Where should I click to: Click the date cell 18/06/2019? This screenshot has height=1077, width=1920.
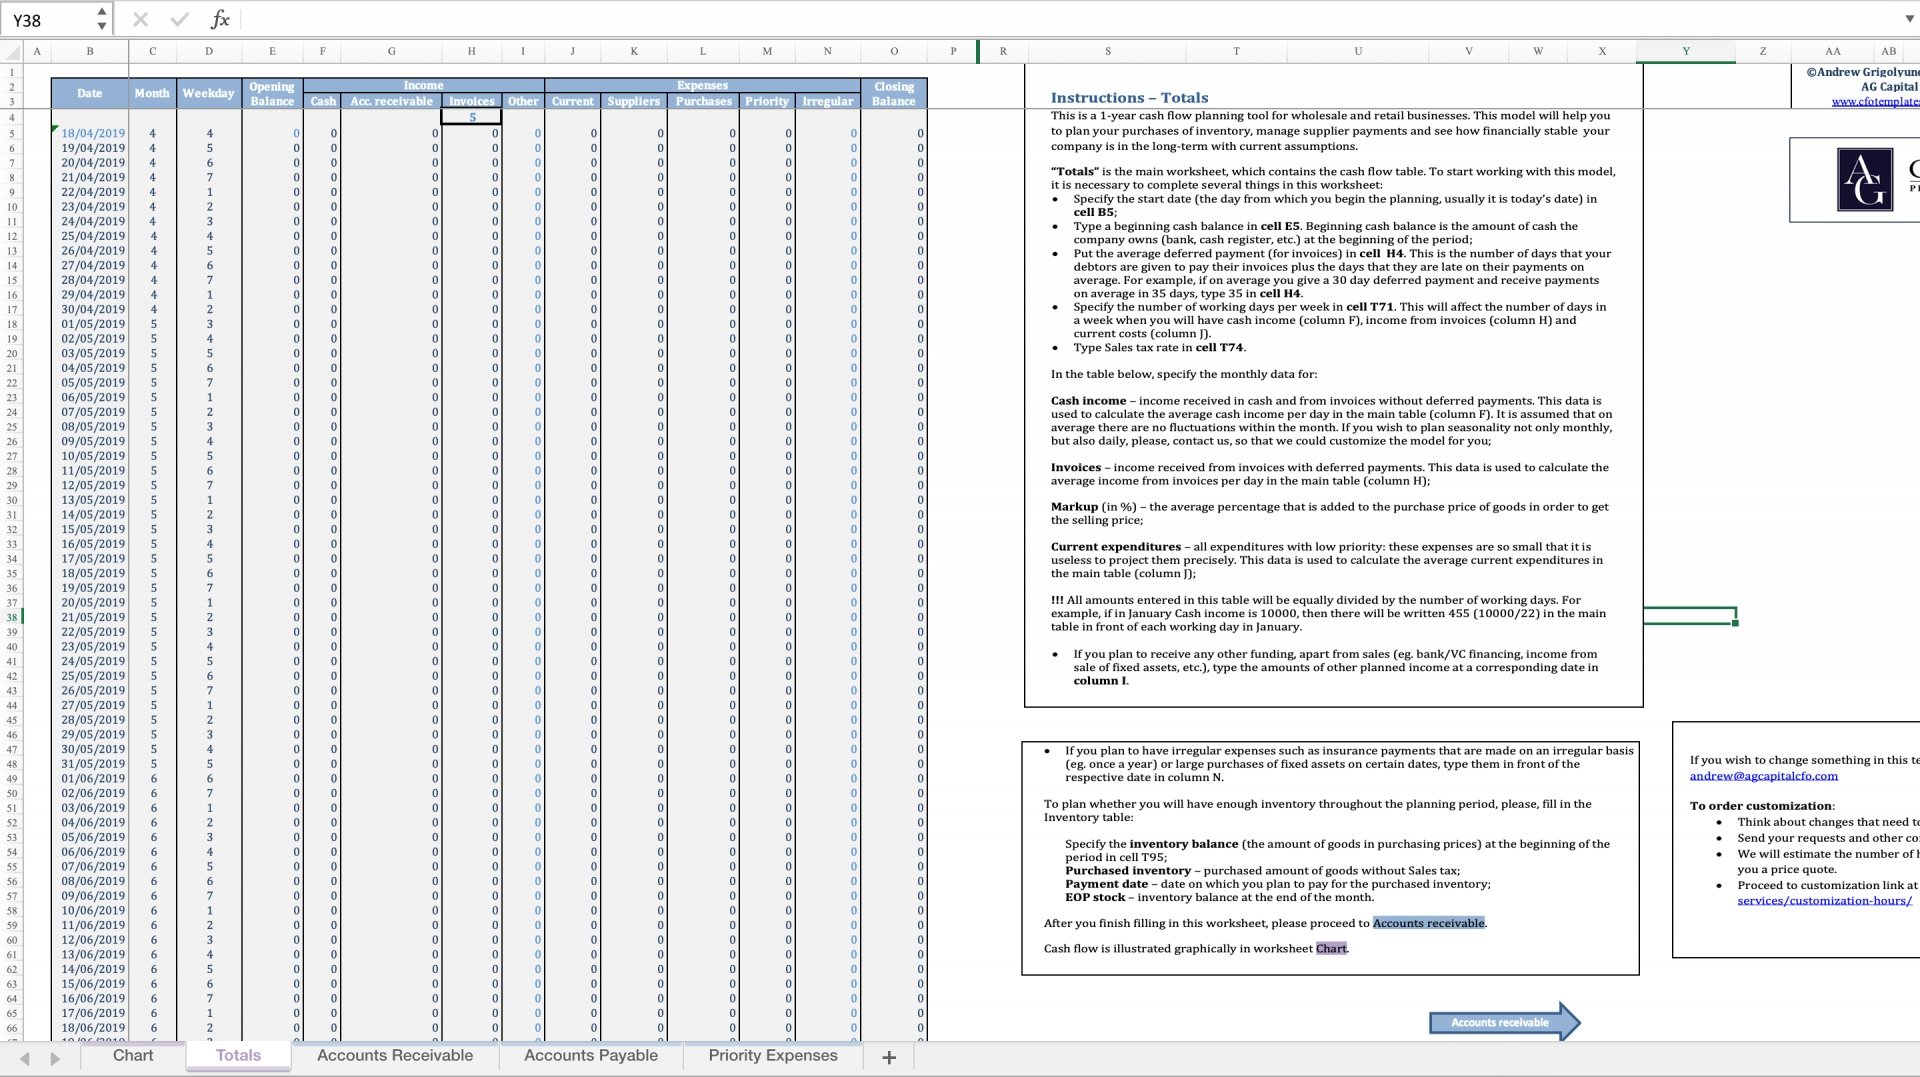click(x=92, y=1028)
